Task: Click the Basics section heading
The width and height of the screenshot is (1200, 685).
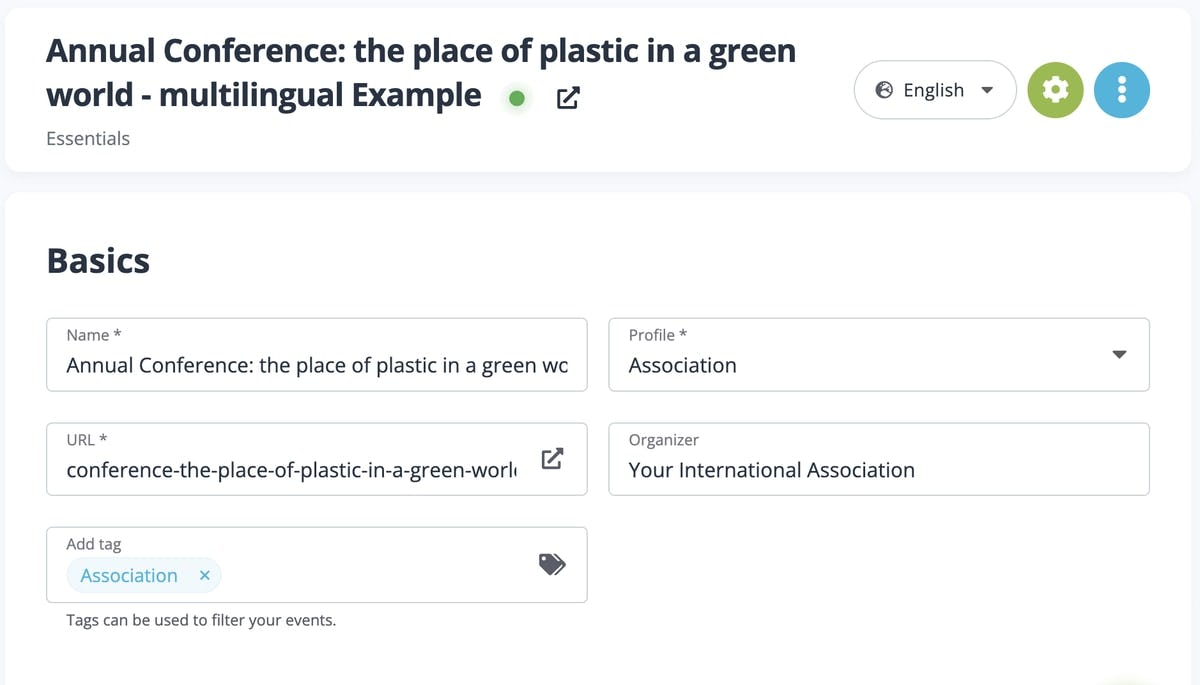Action: pos(98,261)
